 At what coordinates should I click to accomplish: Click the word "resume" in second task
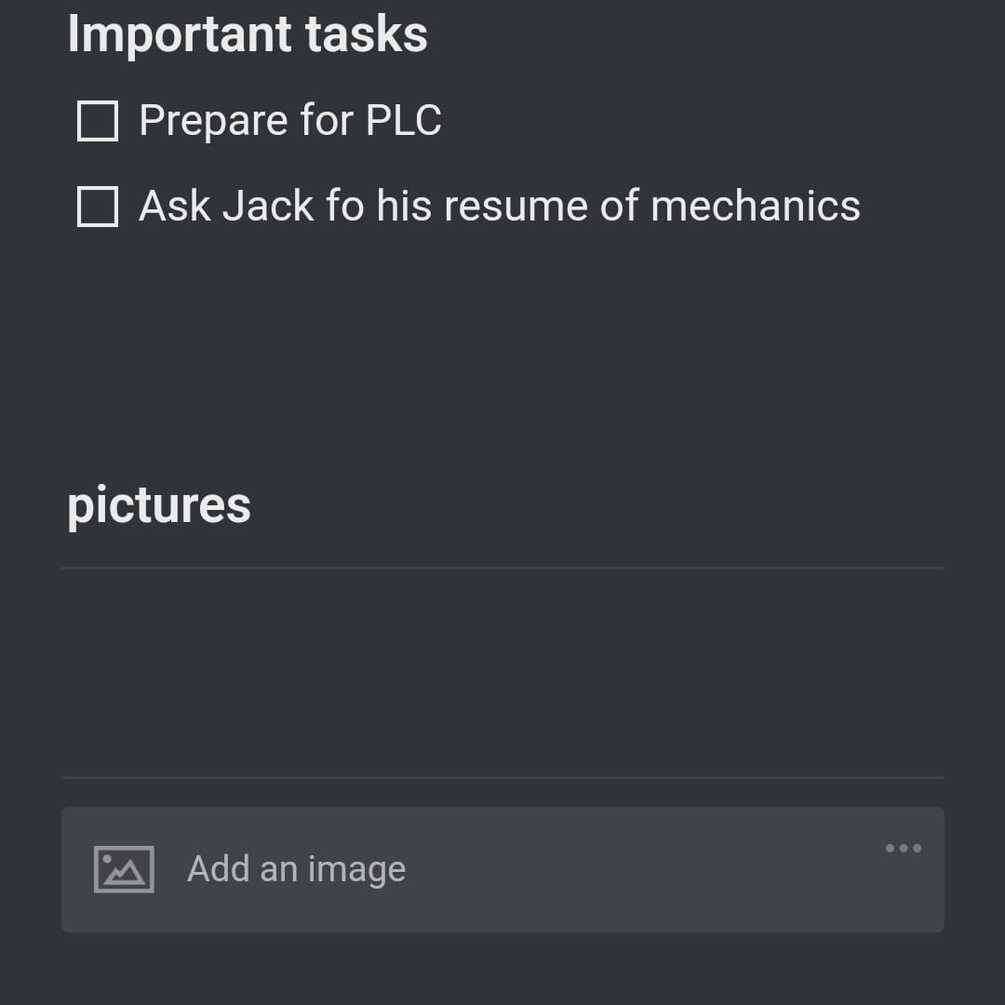(x=516, y=207)
